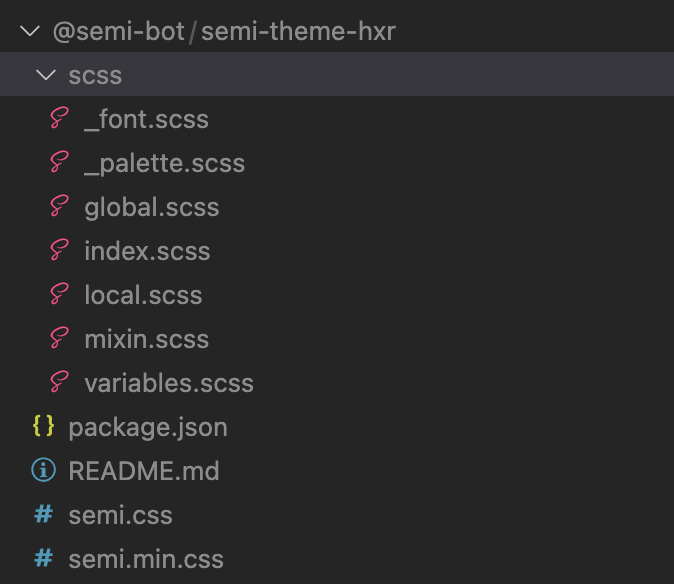674x584 pixels.
Task: Click the curly braces icon for package.json
Action: (x=43, y=426)
